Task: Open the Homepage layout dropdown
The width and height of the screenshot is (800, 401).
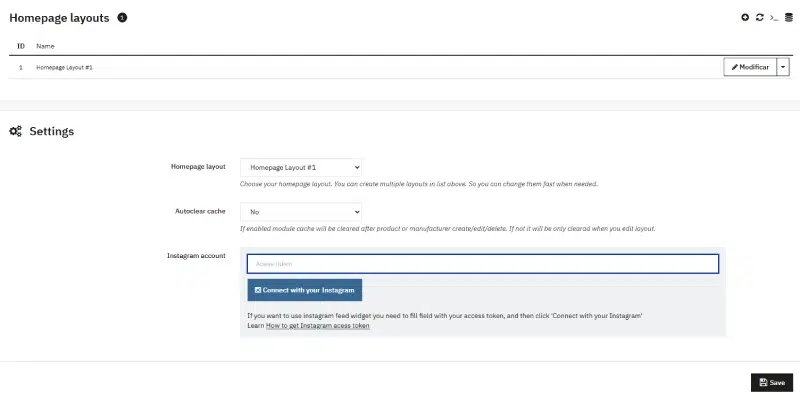Action: coord(301,167)
